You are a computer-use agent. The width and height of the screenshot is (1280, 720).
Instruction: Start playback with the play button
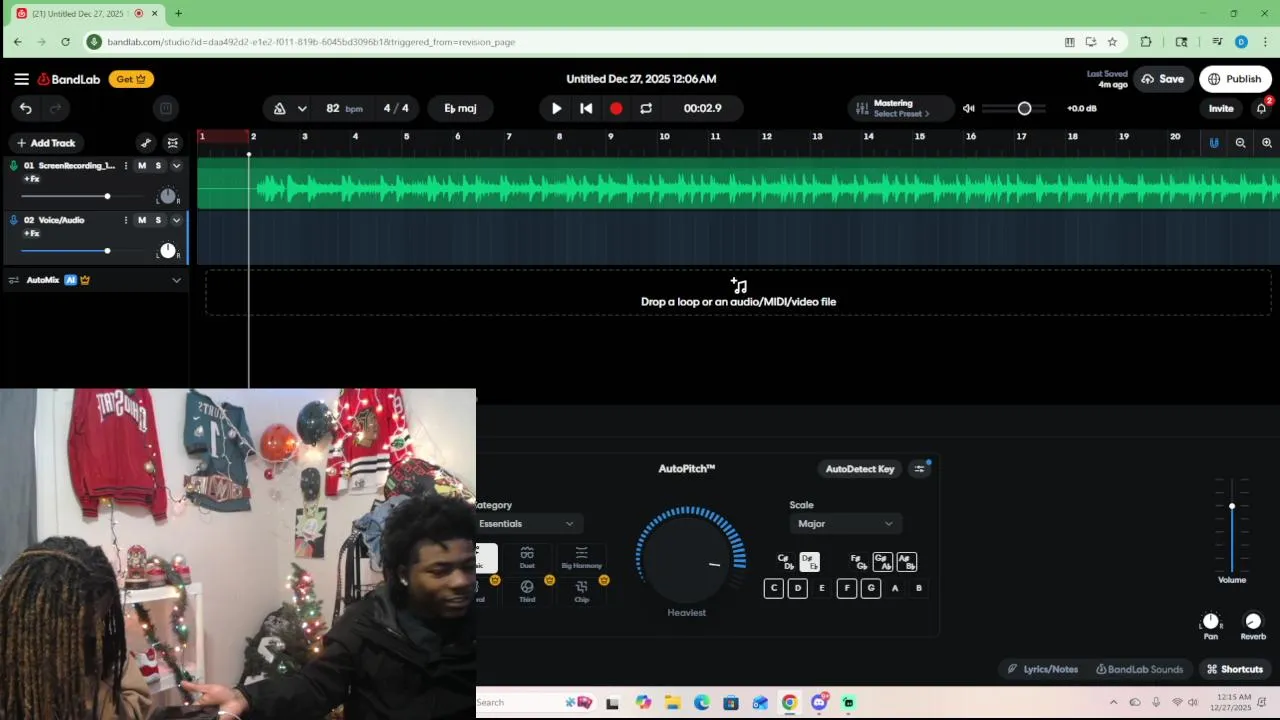pos(557,108)
